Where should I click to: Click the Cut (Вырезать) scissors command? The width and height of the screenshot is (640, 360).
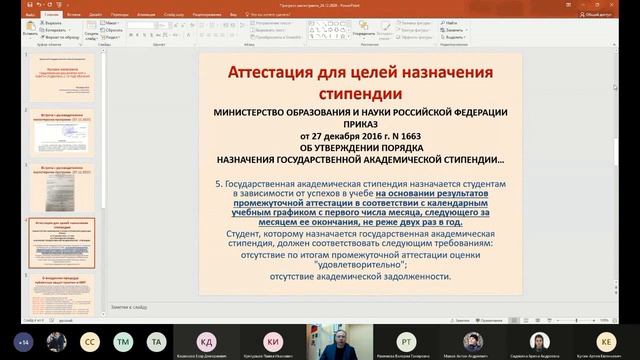tap(51, 23)
